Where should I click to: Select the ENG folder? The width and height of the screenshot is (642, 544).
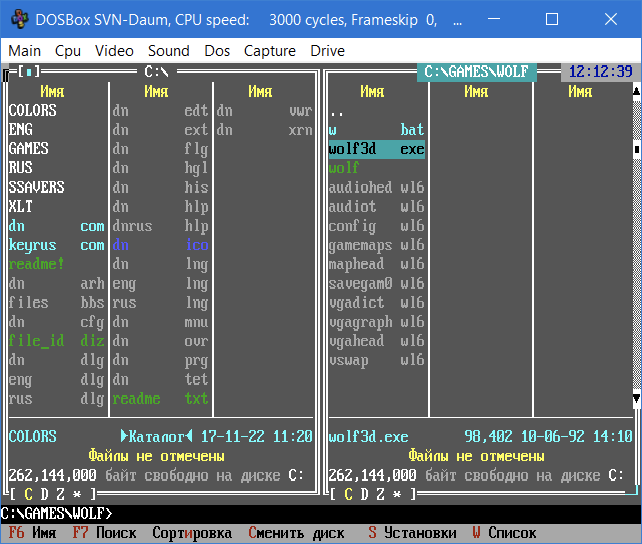tap(57, 130)
